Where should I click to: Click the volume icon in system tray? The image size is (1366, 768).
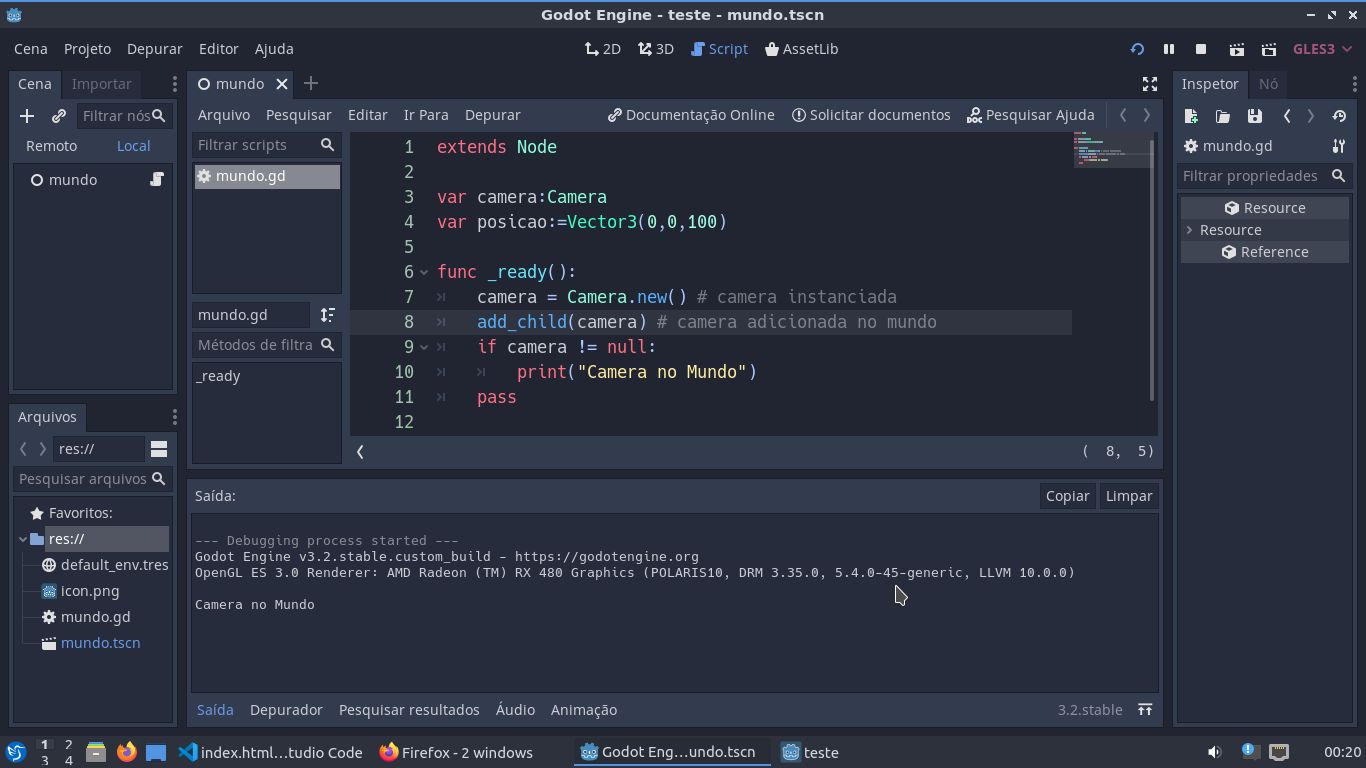(1214, 752)
